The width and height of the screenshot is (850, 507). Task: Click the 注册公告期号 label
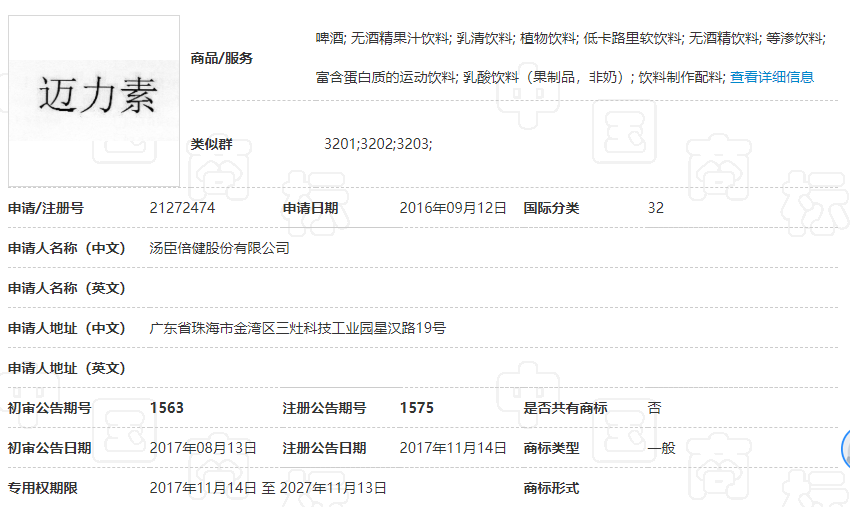pos(324,408)
